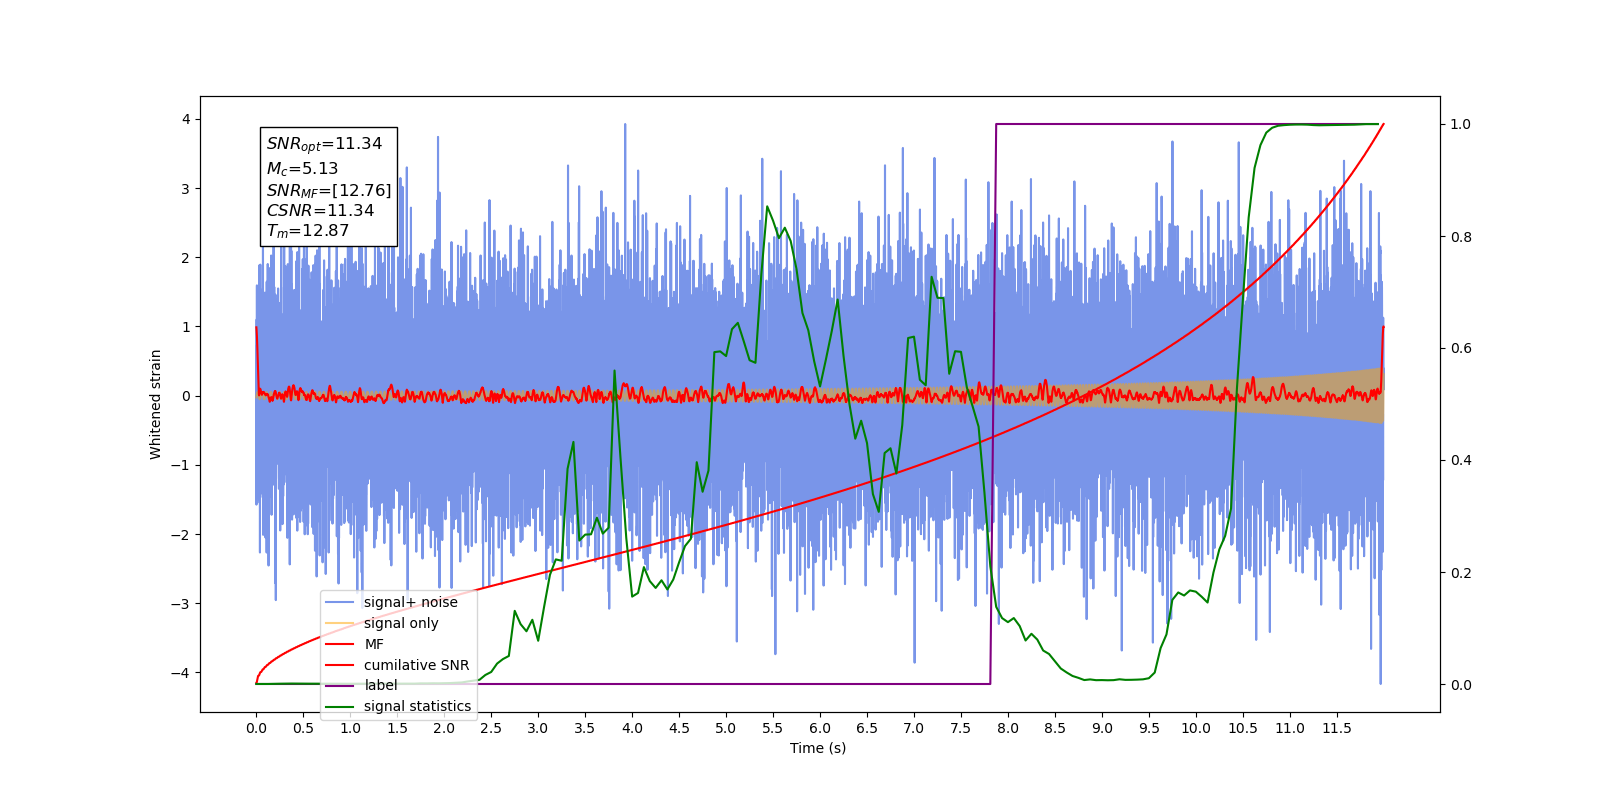The height and width of the screenshot is (800, 1600).
Task: Click the 'MF' legend label
Action: (374, 644)
